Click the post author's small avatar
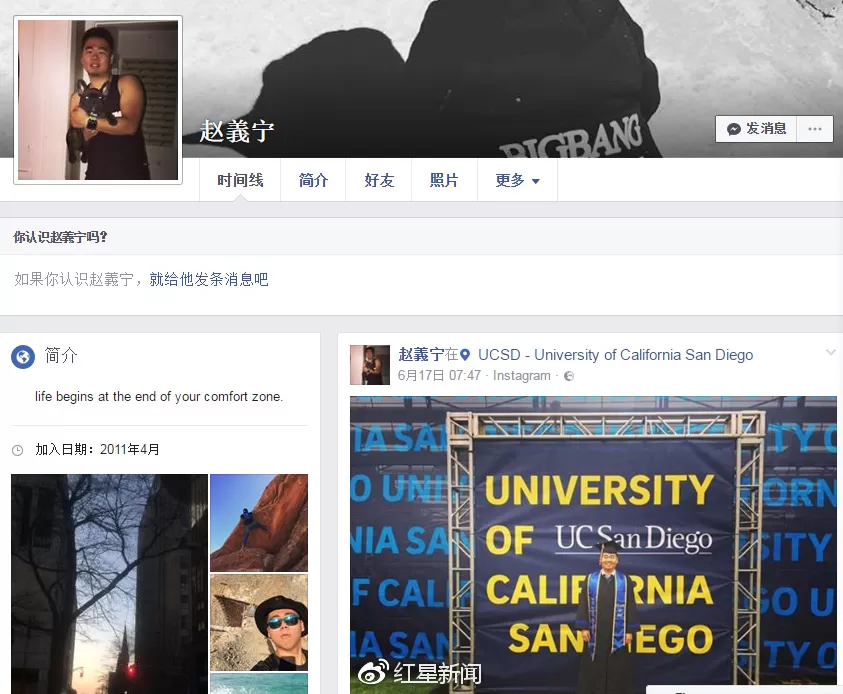The image size is (843, 694). [370, 365]
